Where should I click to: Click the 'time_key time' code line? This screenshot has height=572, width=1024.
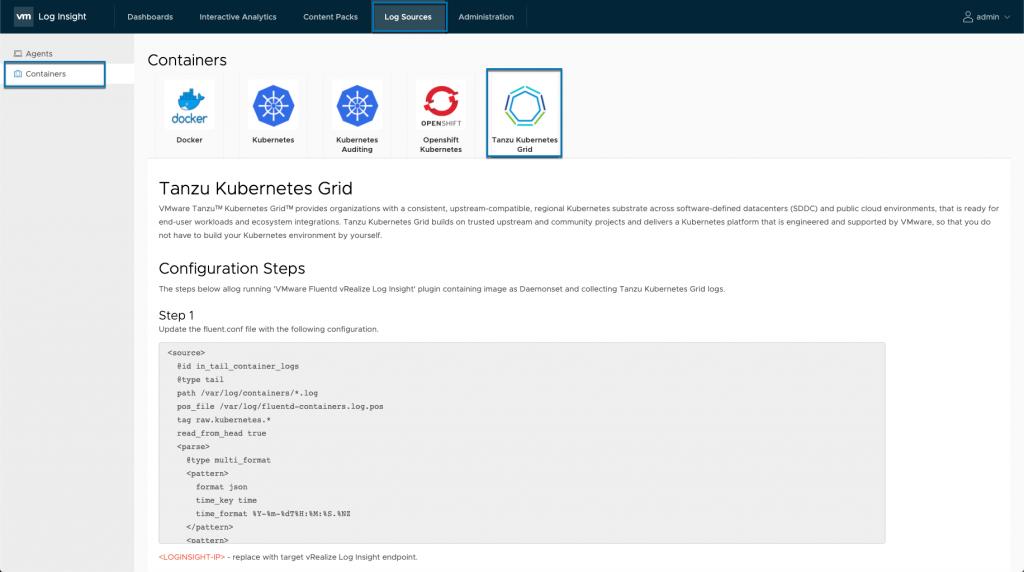click(x=226, y=500)
